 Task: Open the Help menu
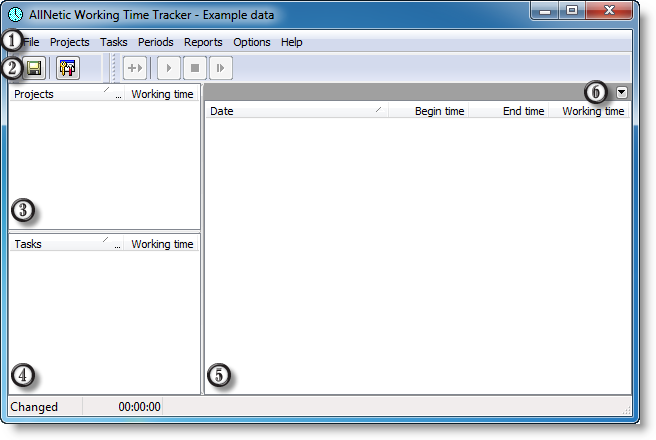tap(292, 42)
